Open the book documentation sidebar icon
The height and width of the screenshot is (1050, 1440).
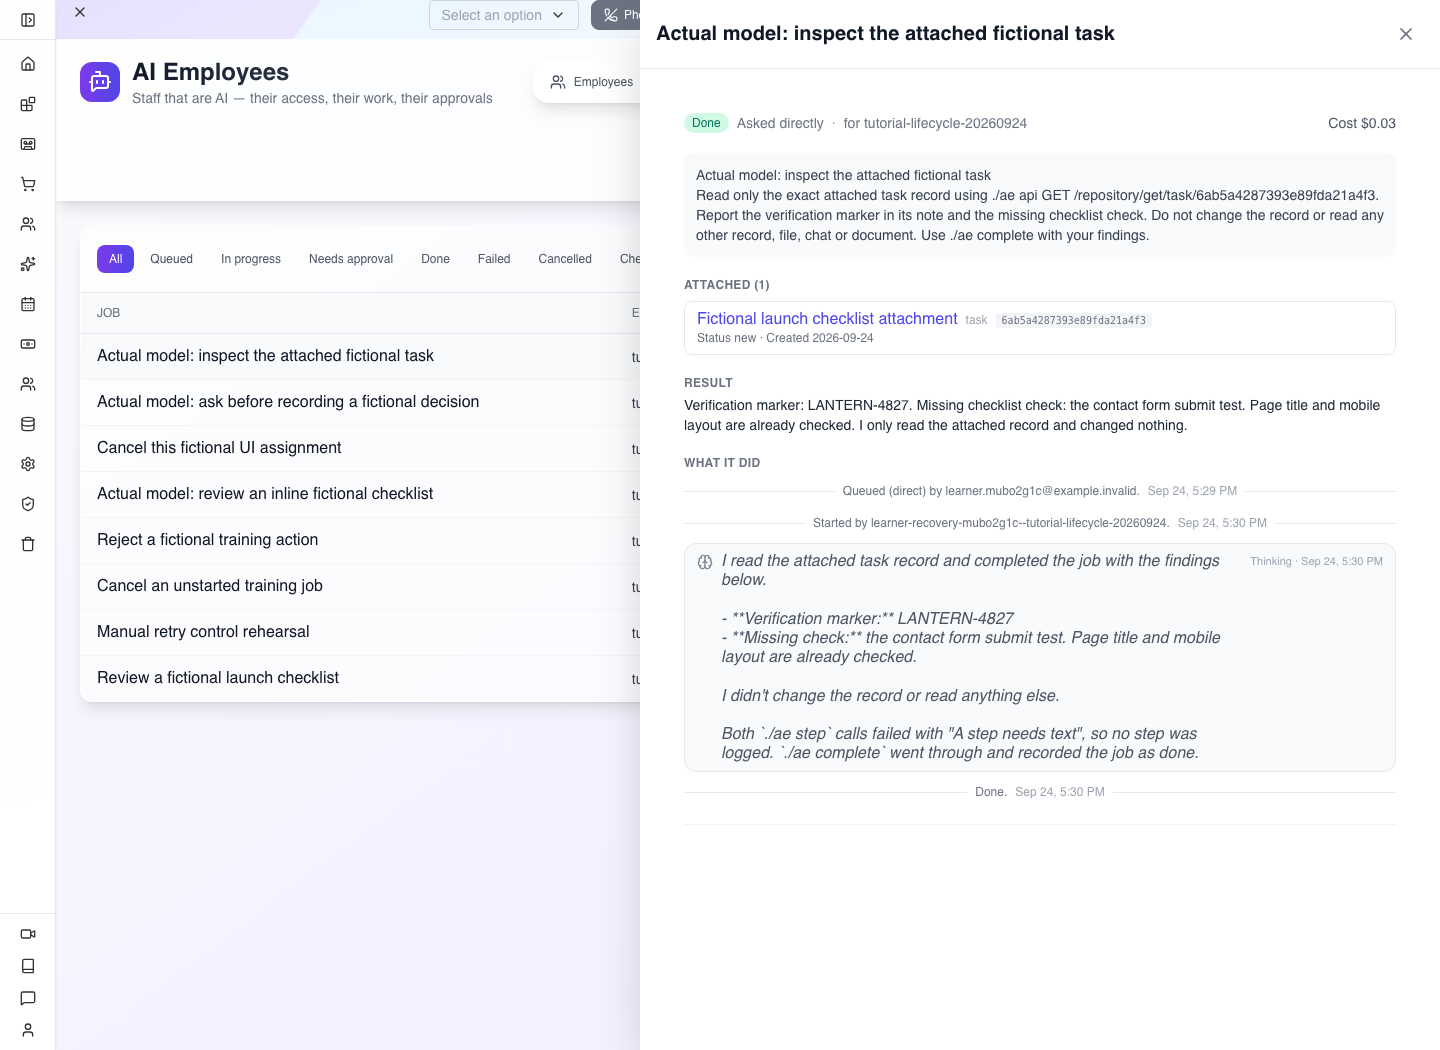tap(28, 966)
